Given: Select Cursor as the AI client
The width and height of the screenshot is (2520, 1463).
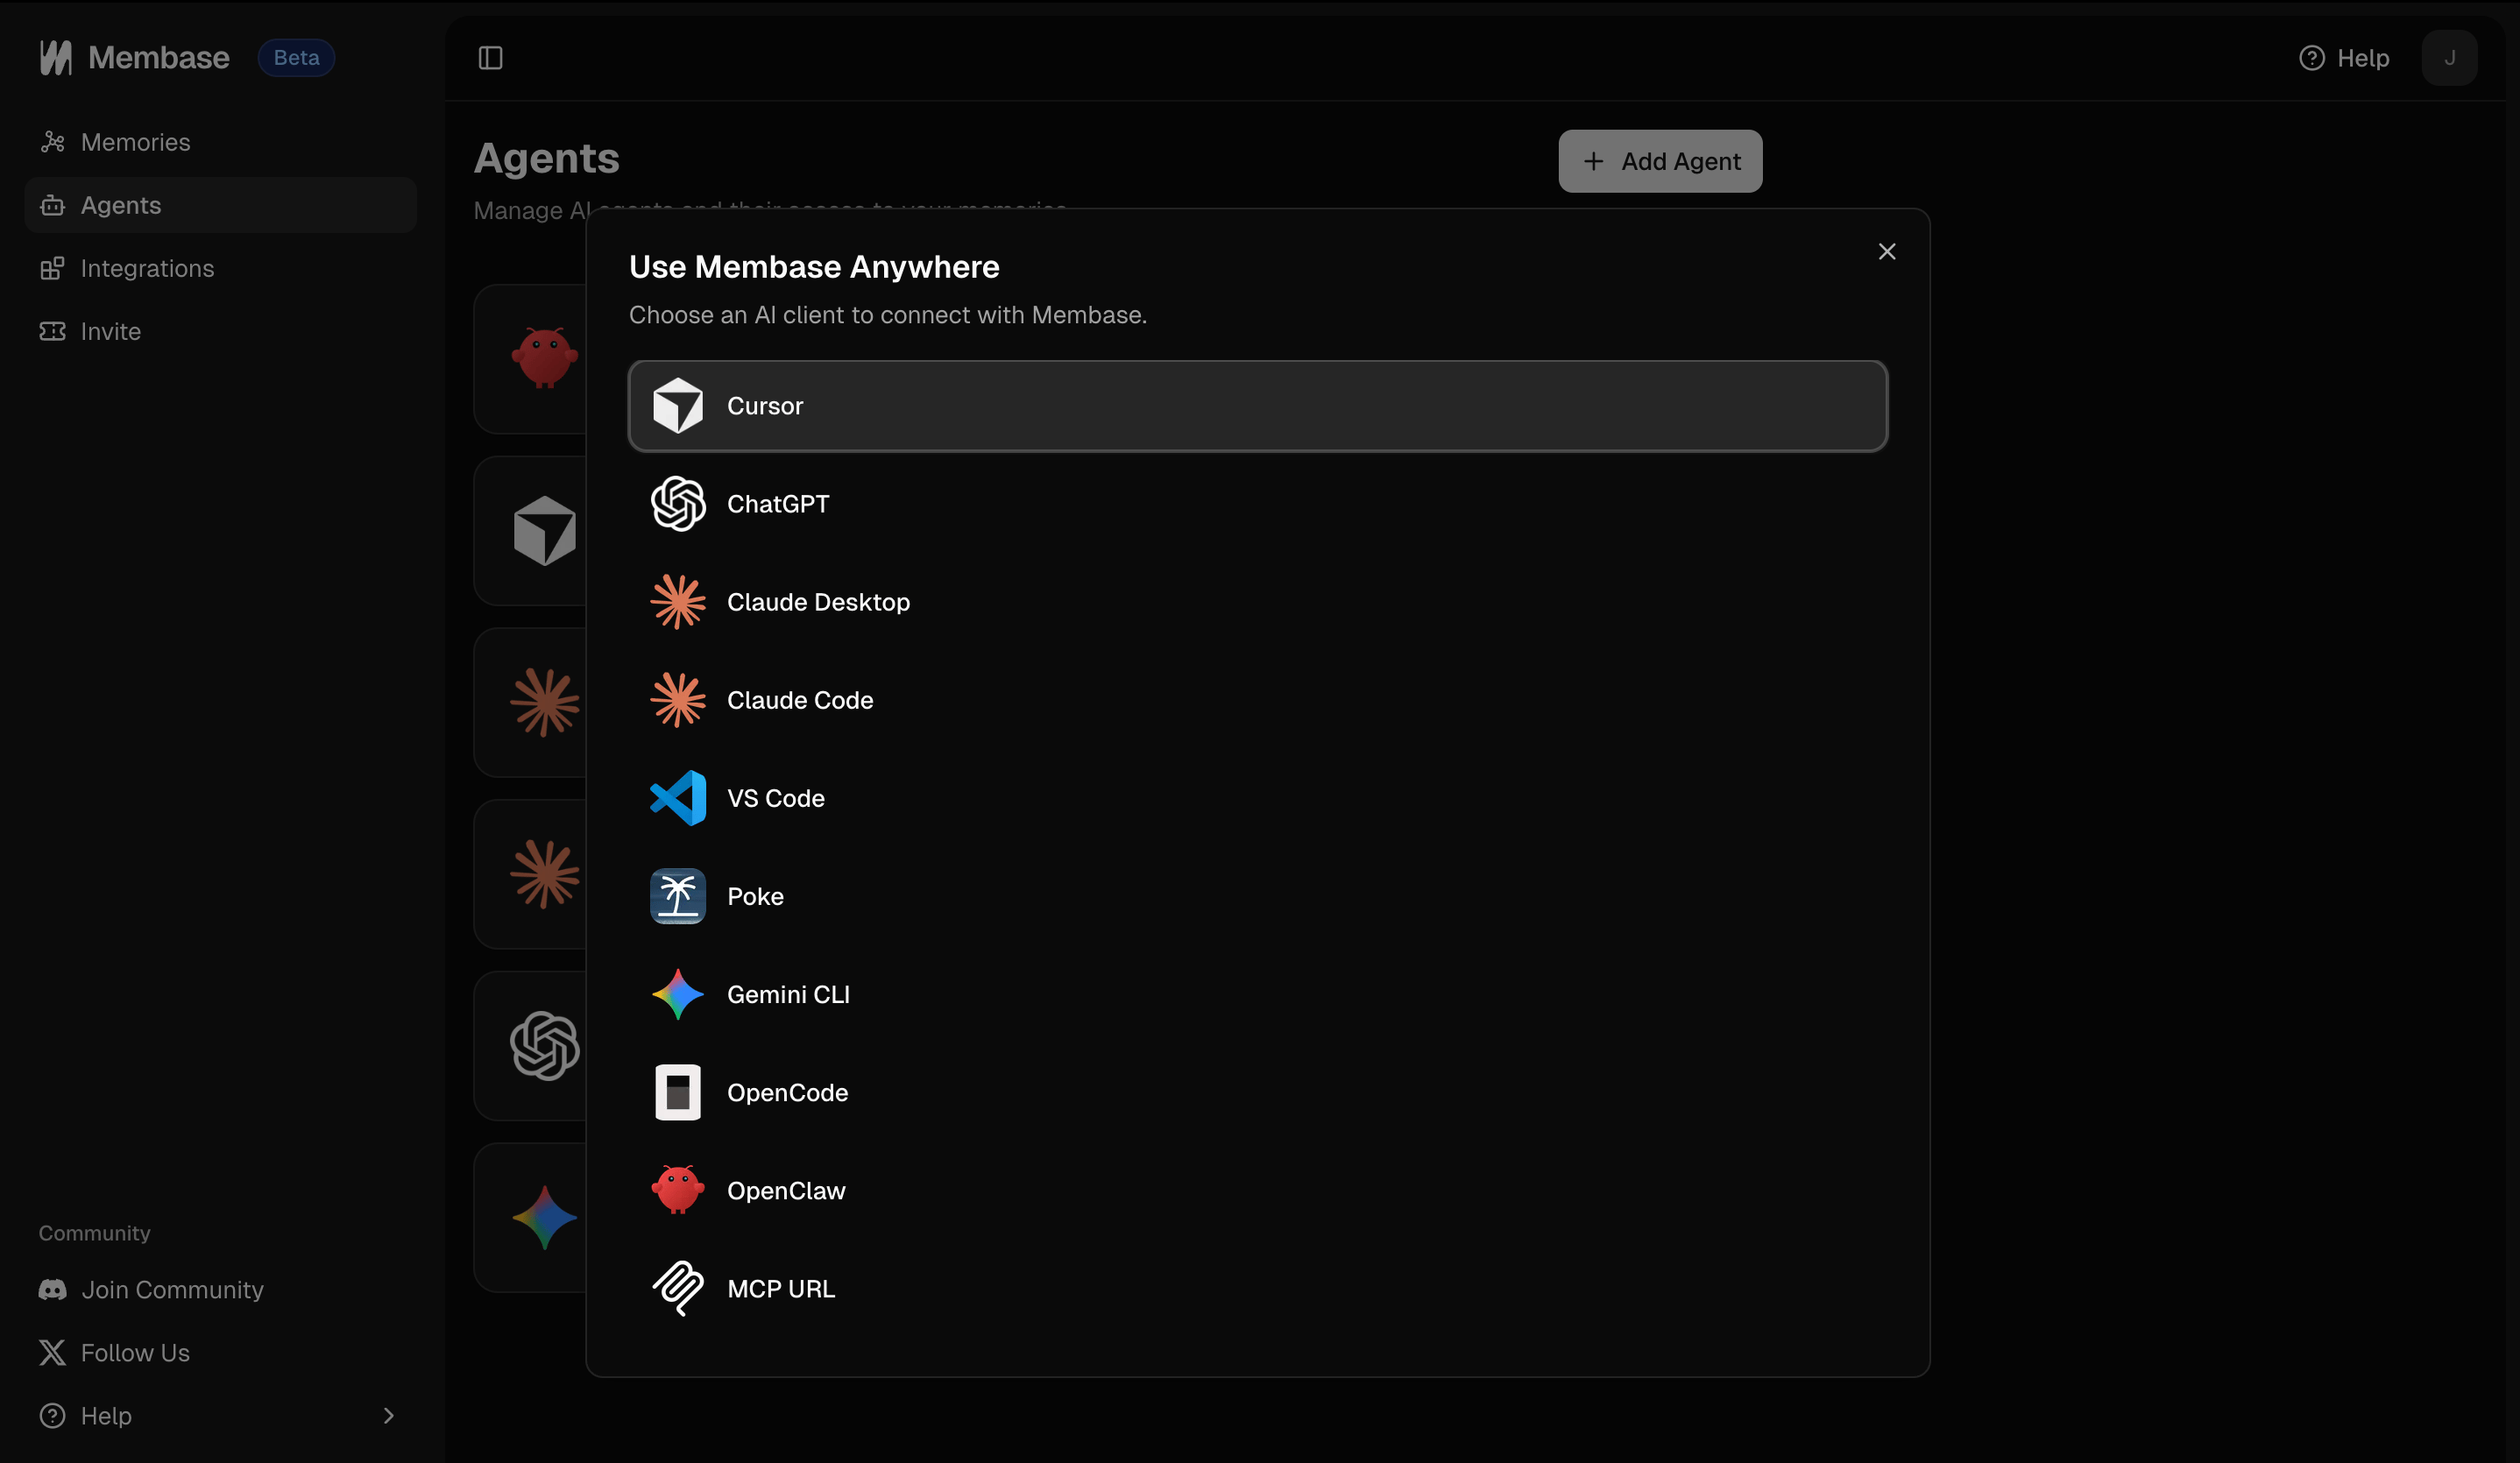Looking at the screenshot, I should pyautogui.click(x=1258, y=406).
